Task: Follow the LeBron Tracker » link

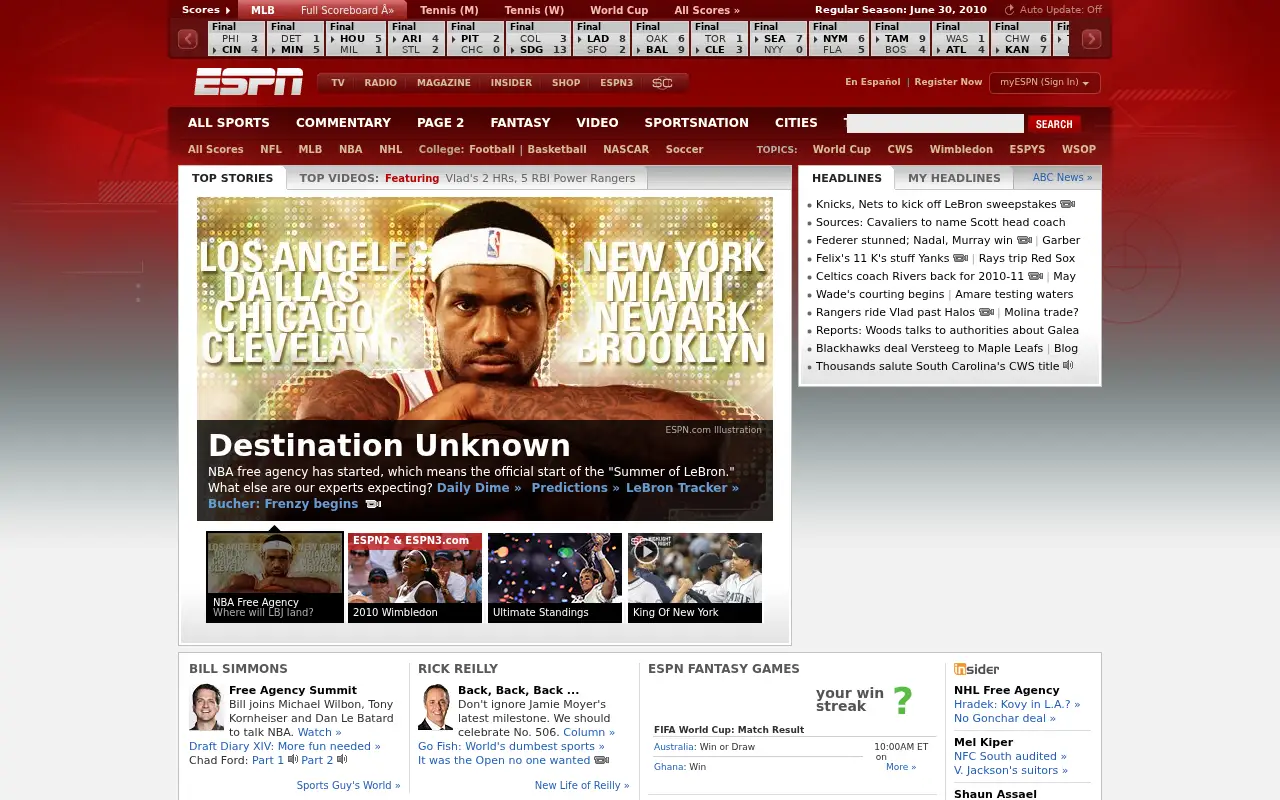Action: point(682,488)
